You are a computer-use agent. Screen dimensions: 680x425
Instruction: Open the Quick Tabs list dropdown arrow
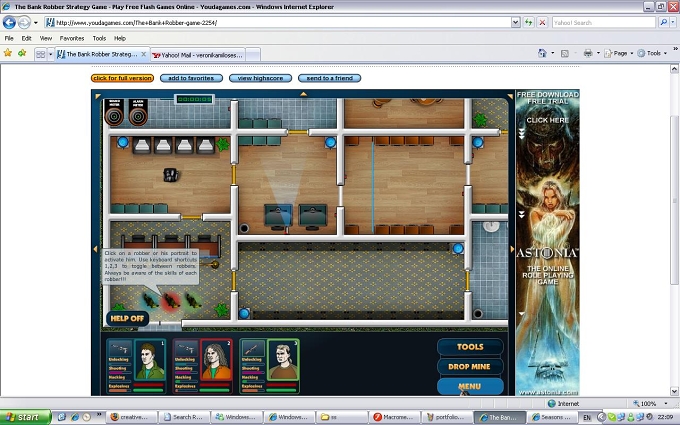[50, 54]
